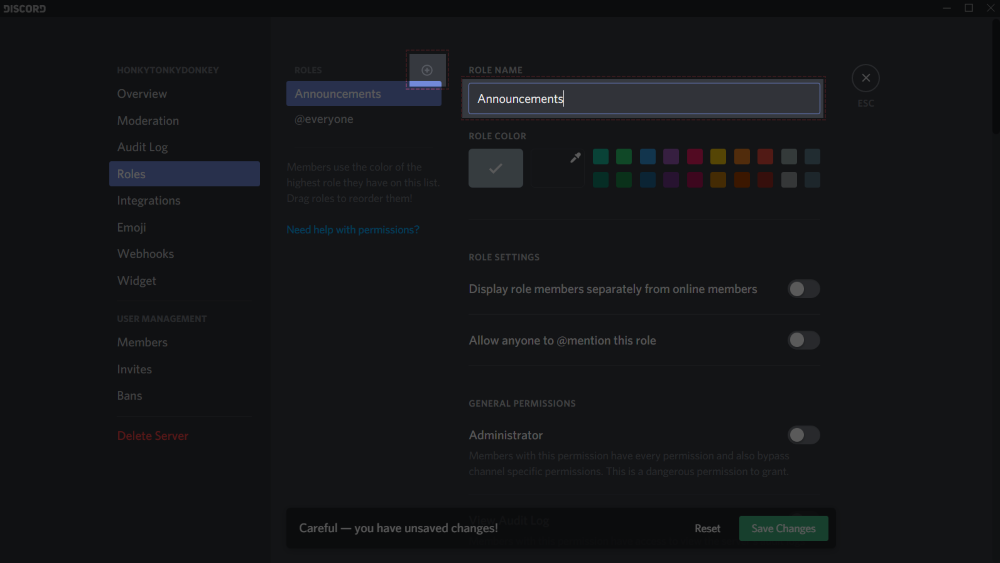Choose the bright blue role color, top row
This screenshot has width=1000, height=563.
point(647,156)
